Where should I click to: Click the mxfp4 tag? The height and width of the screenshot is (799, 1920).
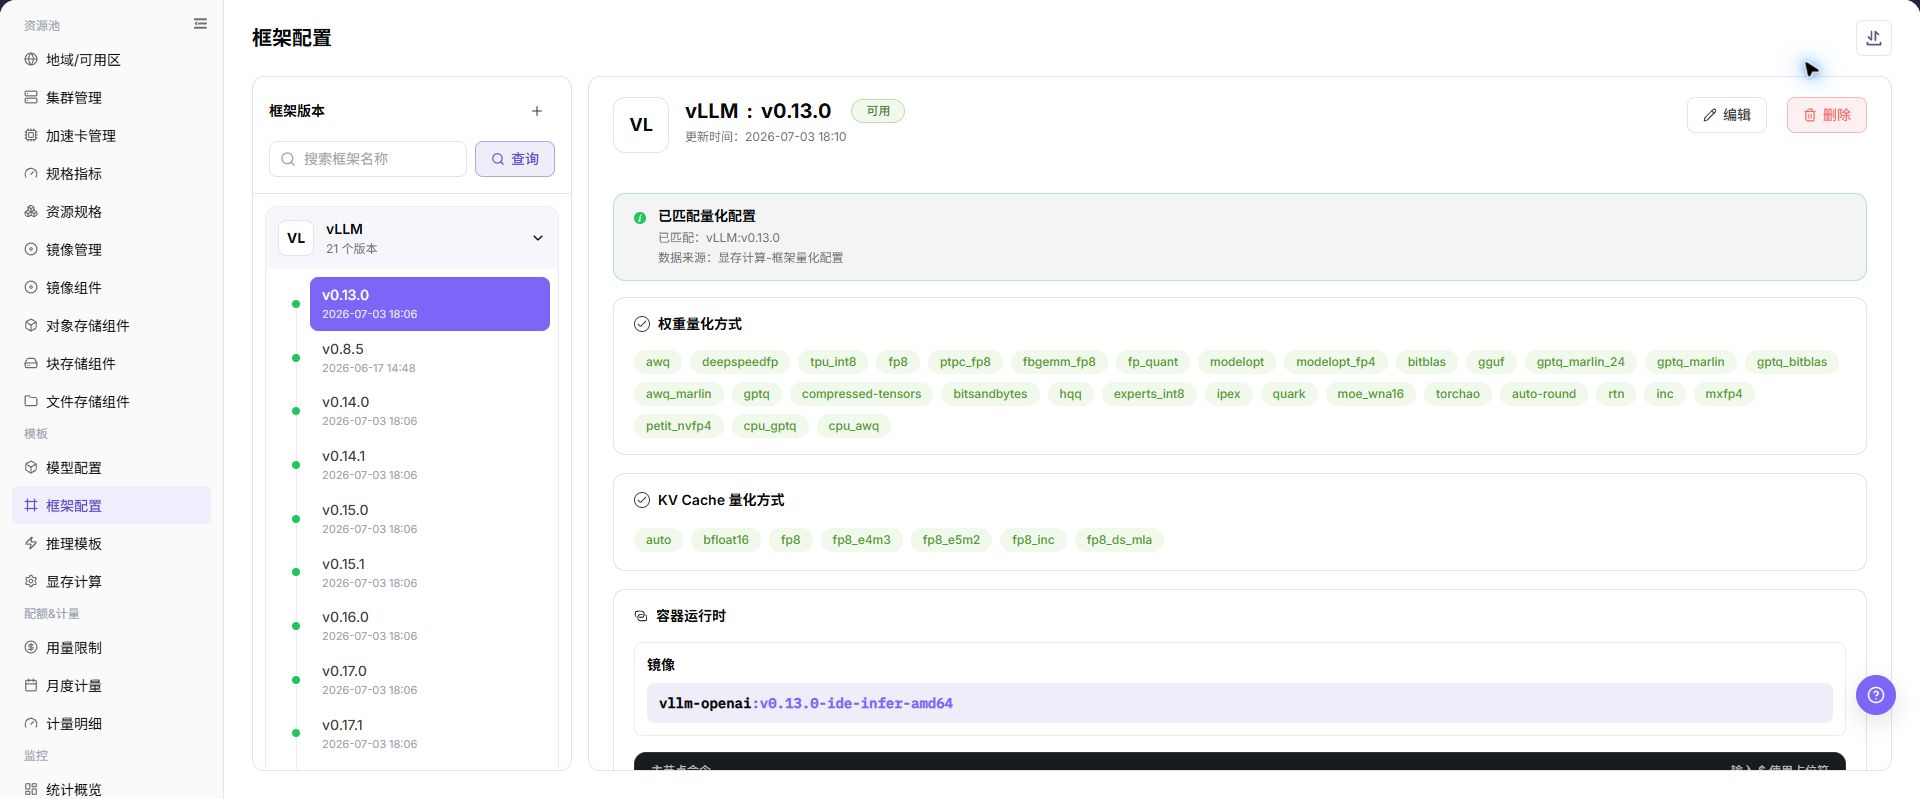click(x=1724, y=394)
